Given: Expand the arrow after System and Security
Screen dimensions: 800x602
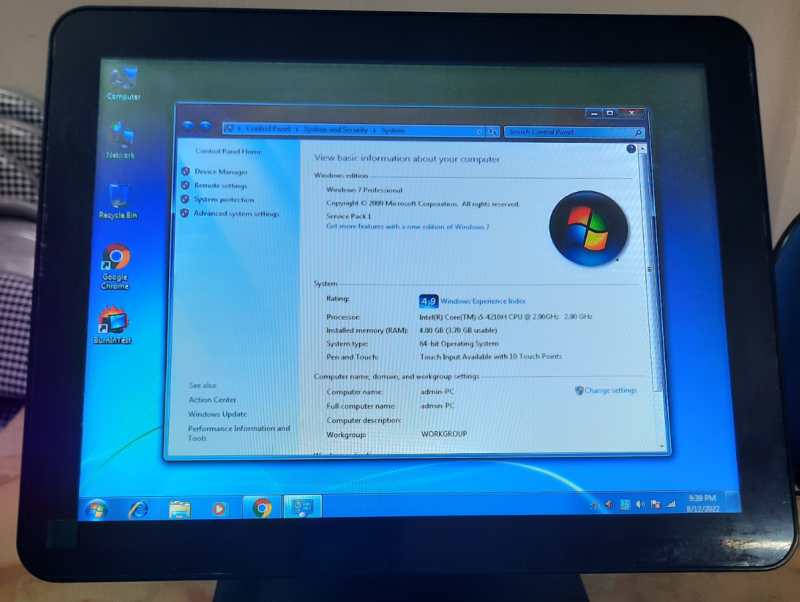Looking at the screenshot, I should [x=374, y=131].
